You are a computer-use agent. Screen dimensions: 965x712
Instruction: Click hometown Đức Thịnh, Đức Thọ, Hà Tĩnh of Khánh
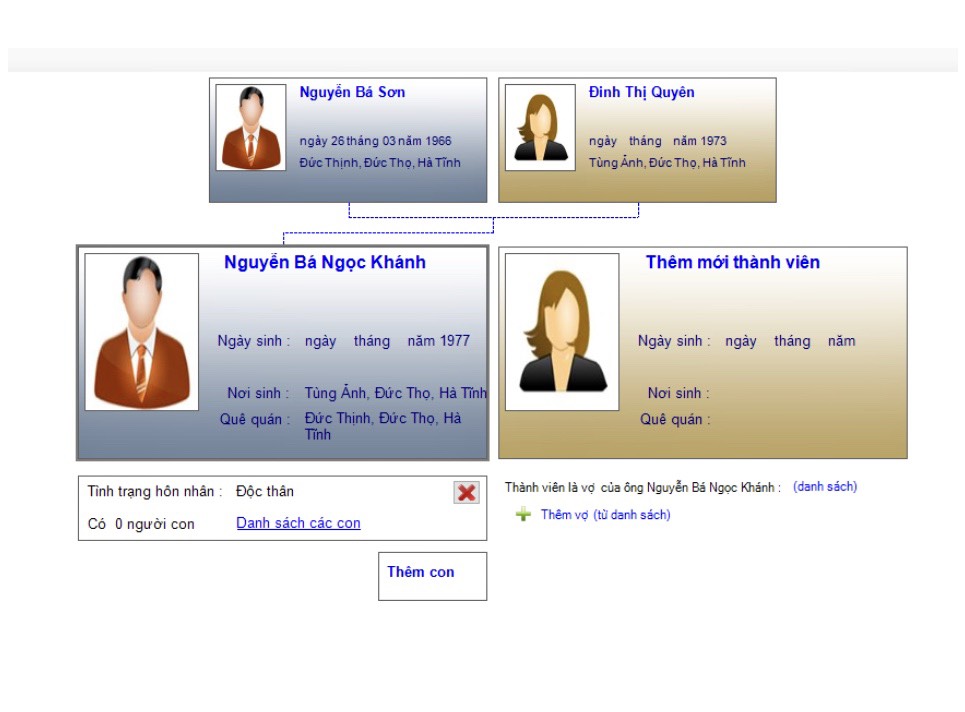click(x=383, y=426)
